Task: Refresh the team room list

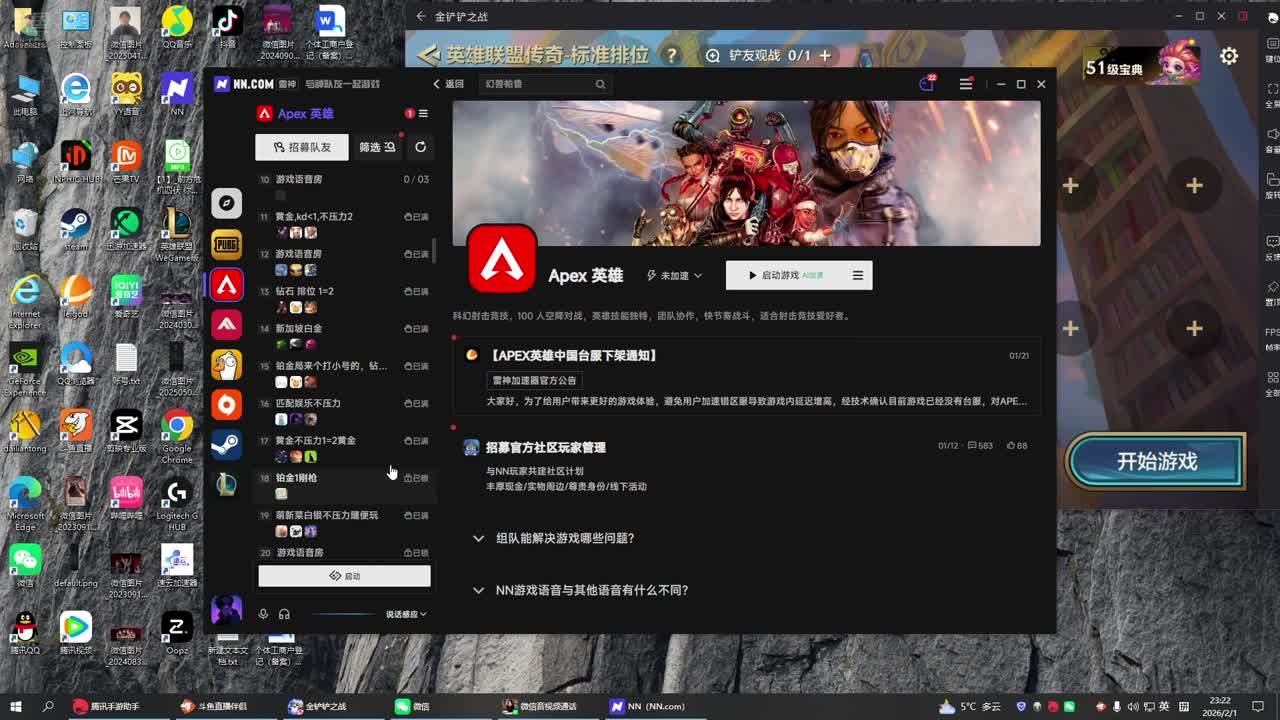Action: click(420, 147)
